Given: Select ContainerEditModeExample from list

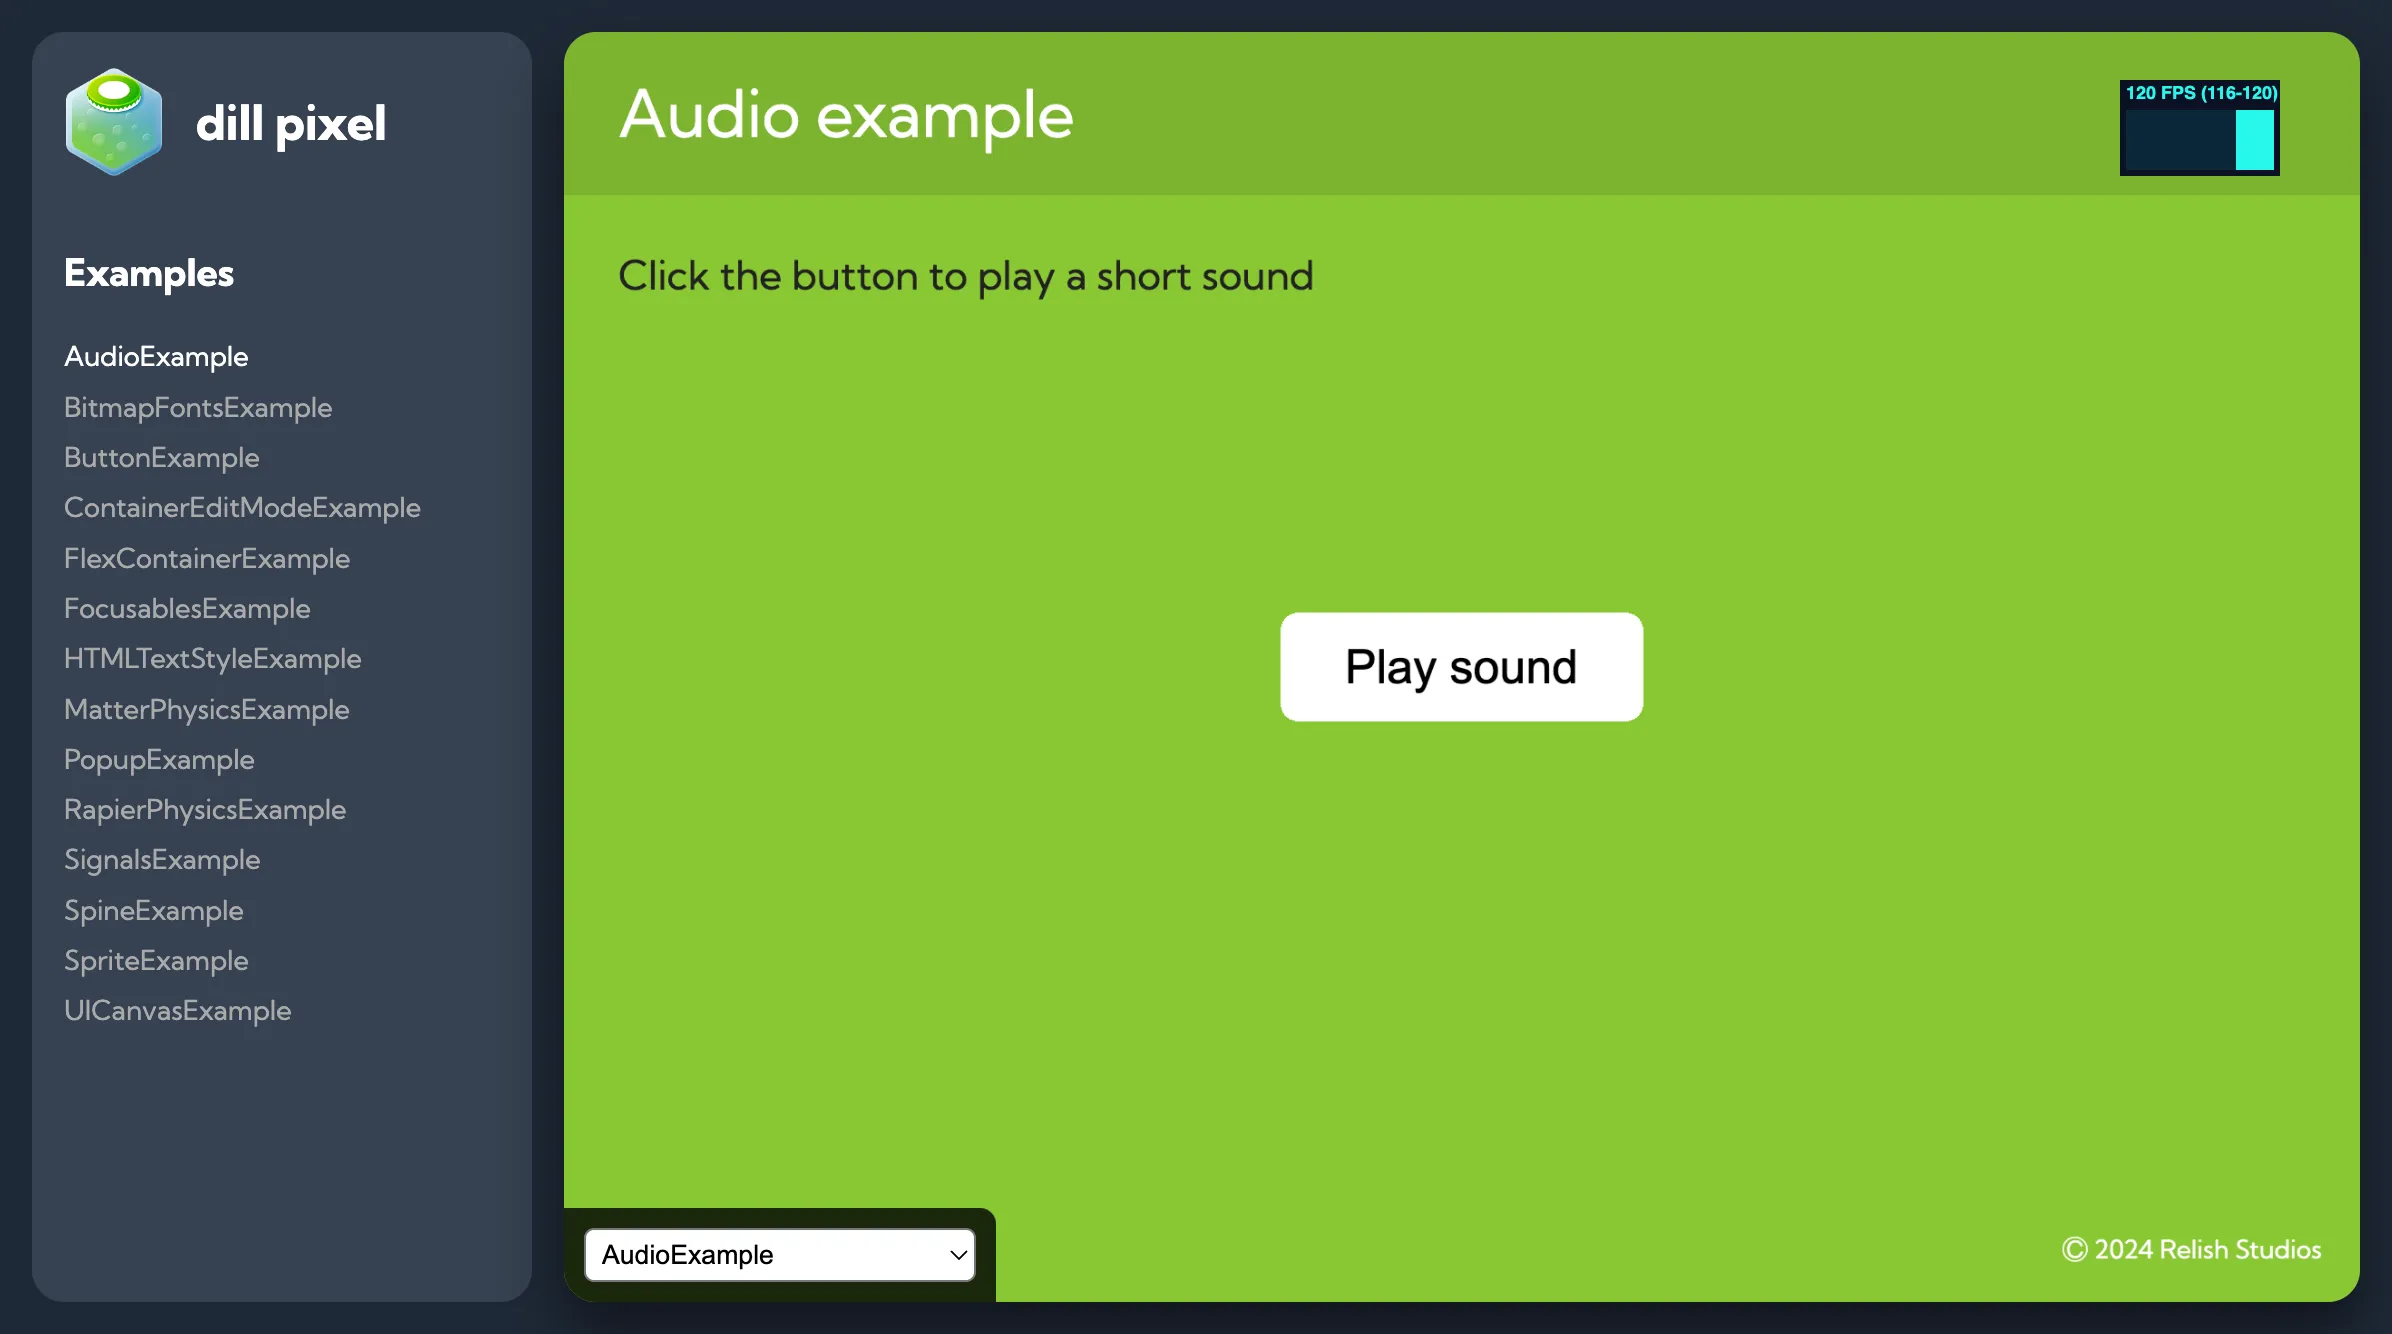Looking at the screenshot, I should tap(242, 508).
